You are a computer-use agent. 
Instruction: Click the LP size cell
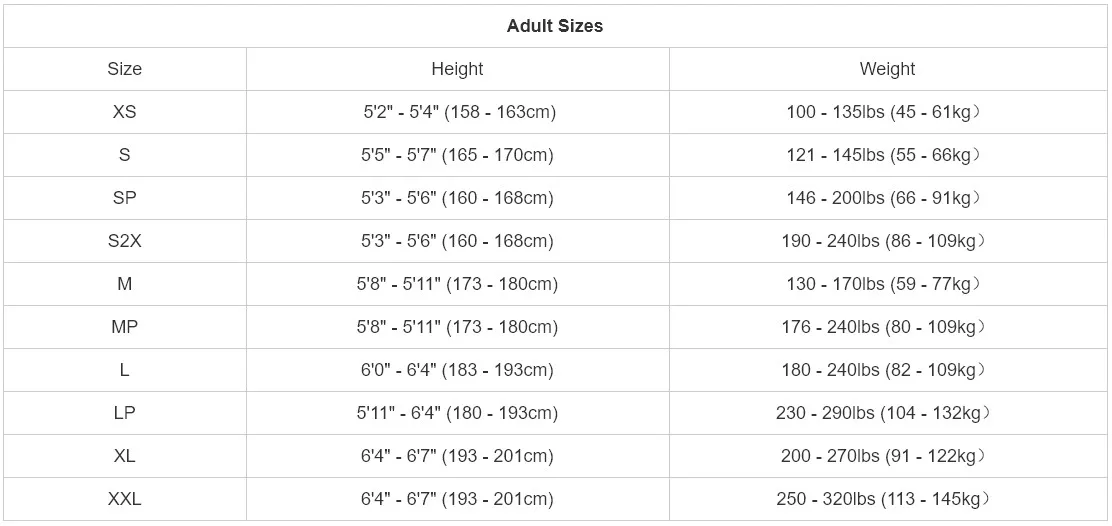click(x=125, y=413)
